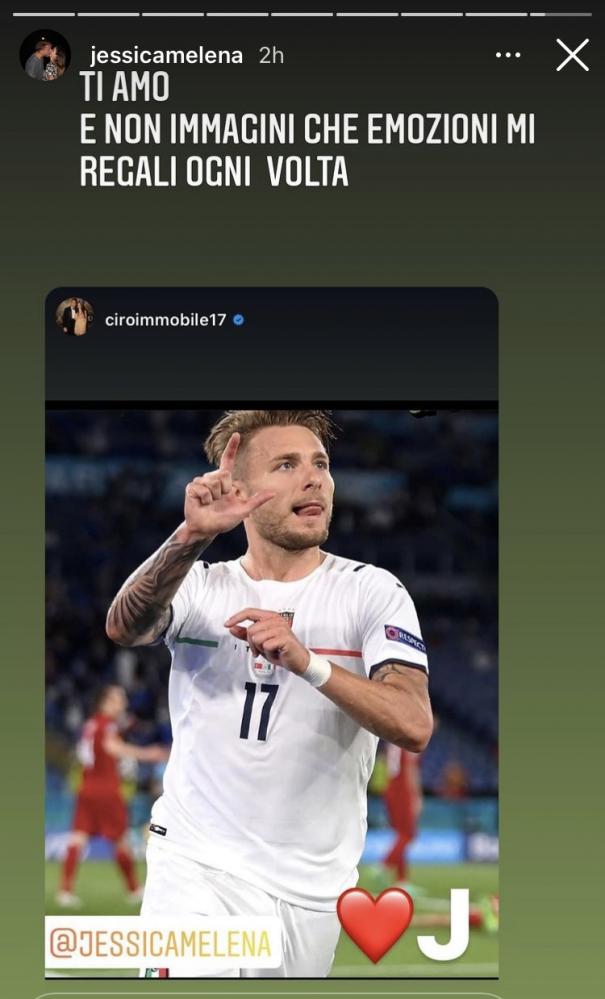
Task: Tap the white J letter sticker
Action: pyautogui.click(x=443, y=925)
